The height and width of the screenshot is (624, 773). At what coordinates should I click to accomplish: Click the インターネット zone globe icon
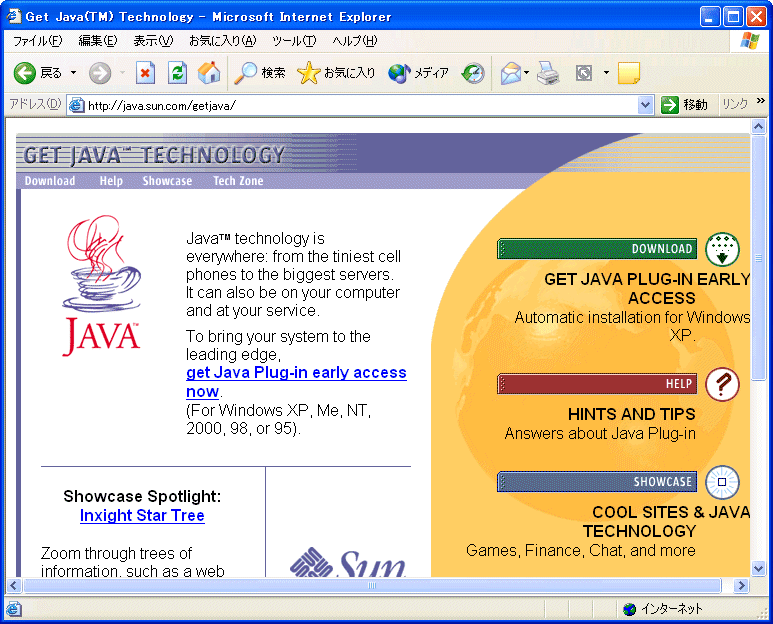[630, 609]
